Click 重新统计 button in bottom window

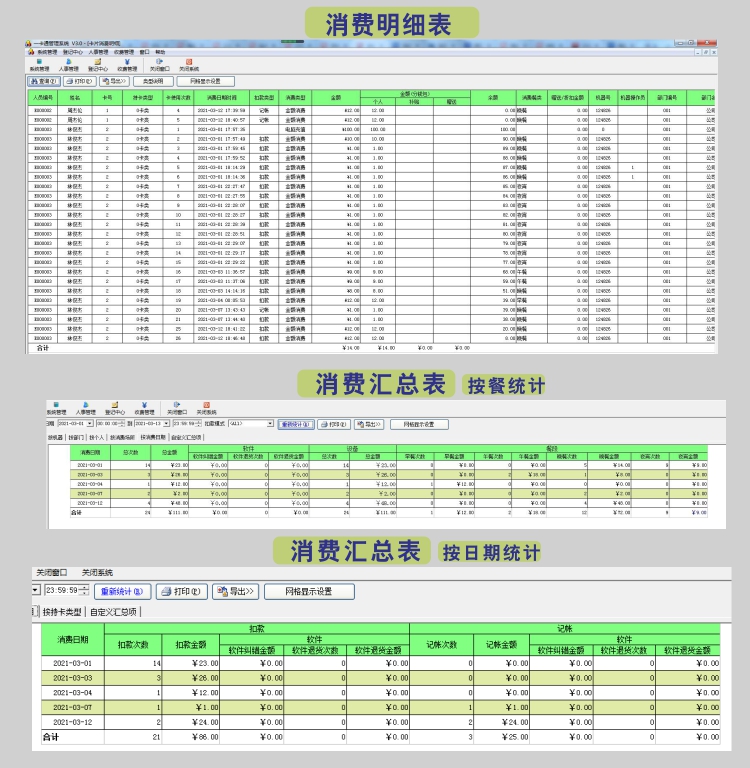[124, 591]
